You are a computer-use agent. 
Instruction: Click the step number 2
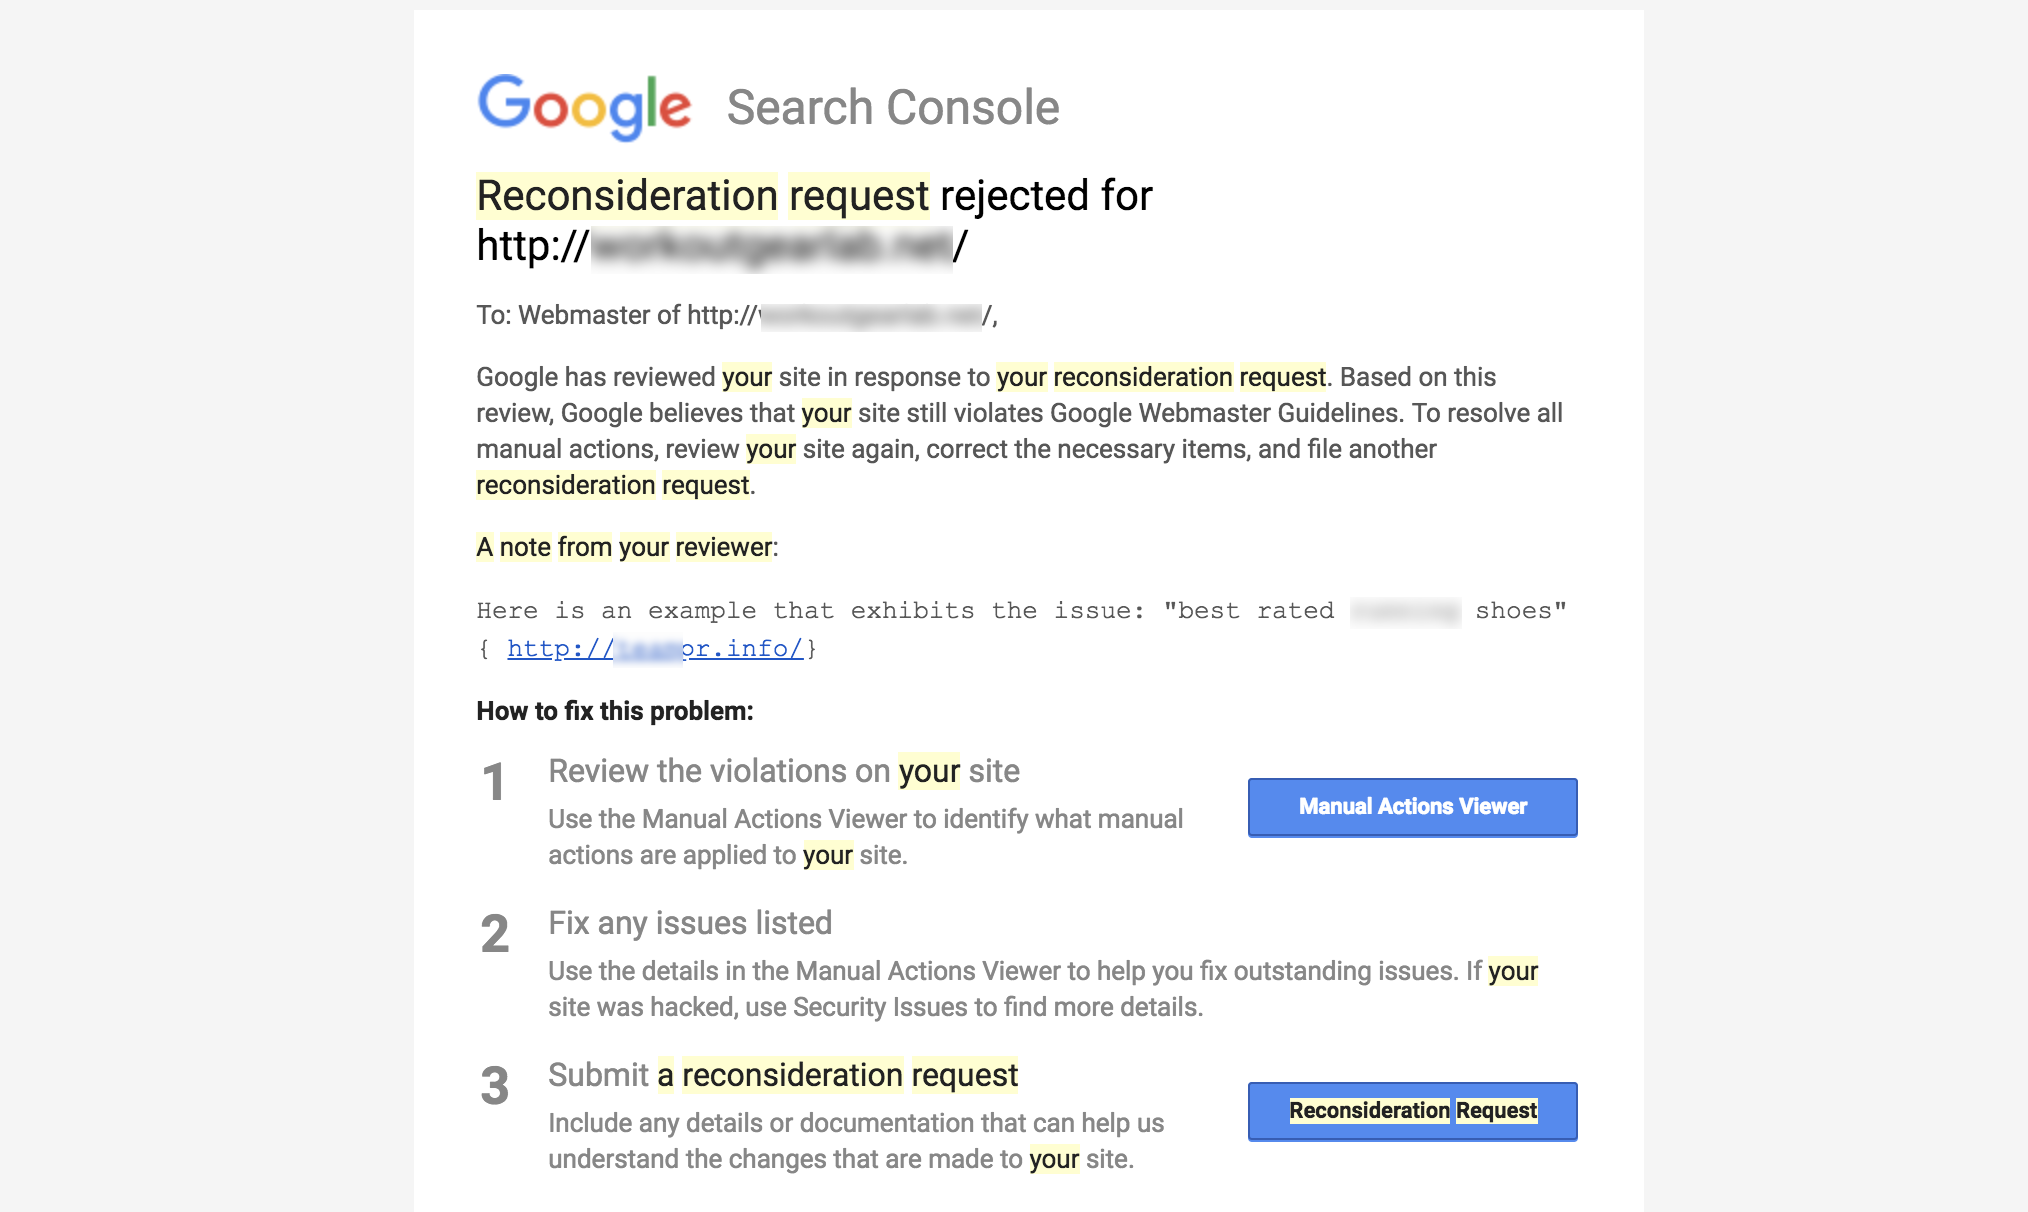pyautogui.click(x=494, y=934)
